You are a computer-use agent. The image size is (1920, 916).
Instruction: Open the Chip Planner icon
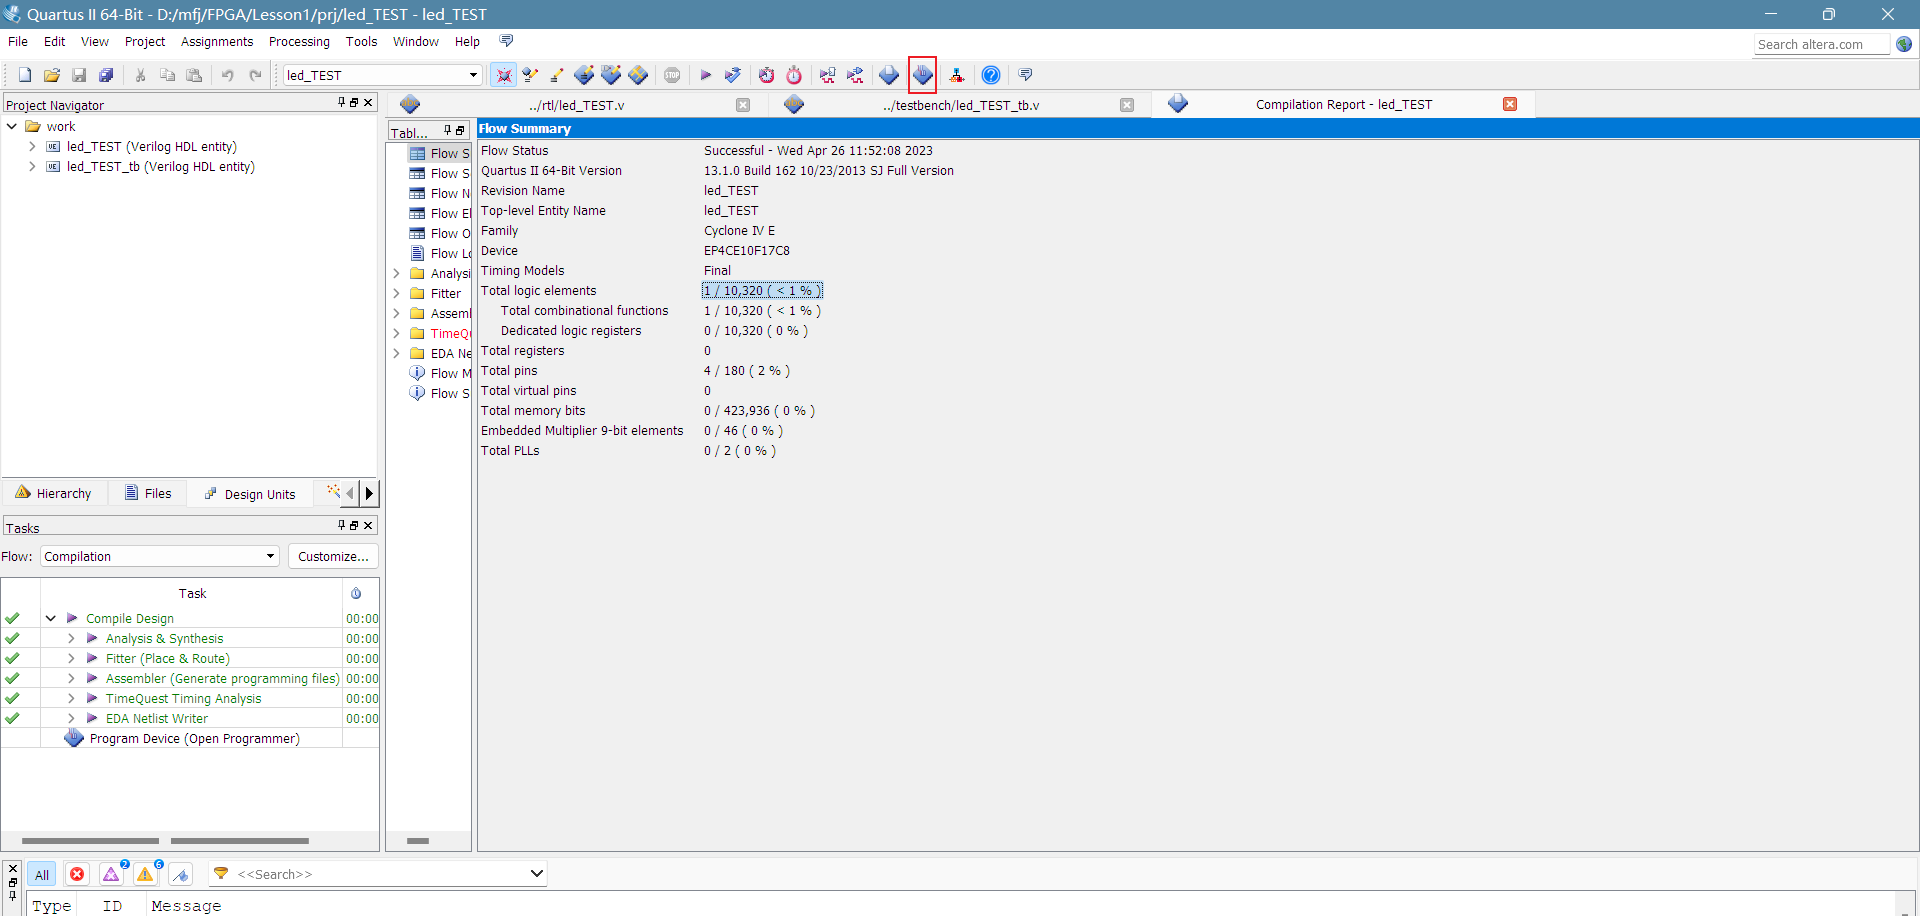click(x=611, y=75)
